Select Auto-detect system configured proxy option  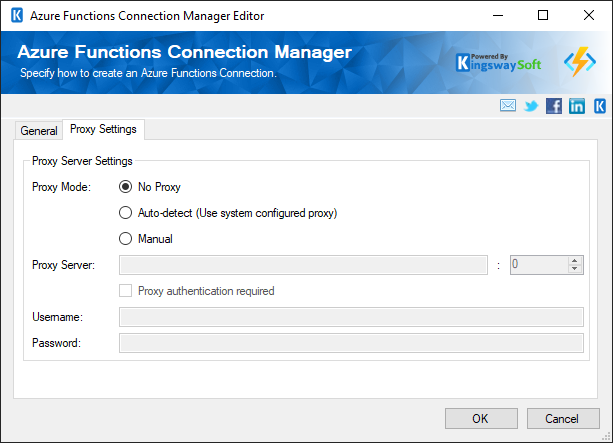coord(125,213)
